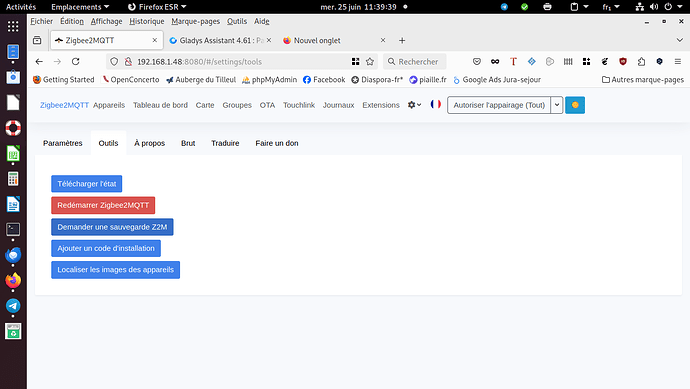This screenshot has height=389, width=690.
Task: Open the Zigbee2MQTT settings gear menu
Action: point(414,105)
